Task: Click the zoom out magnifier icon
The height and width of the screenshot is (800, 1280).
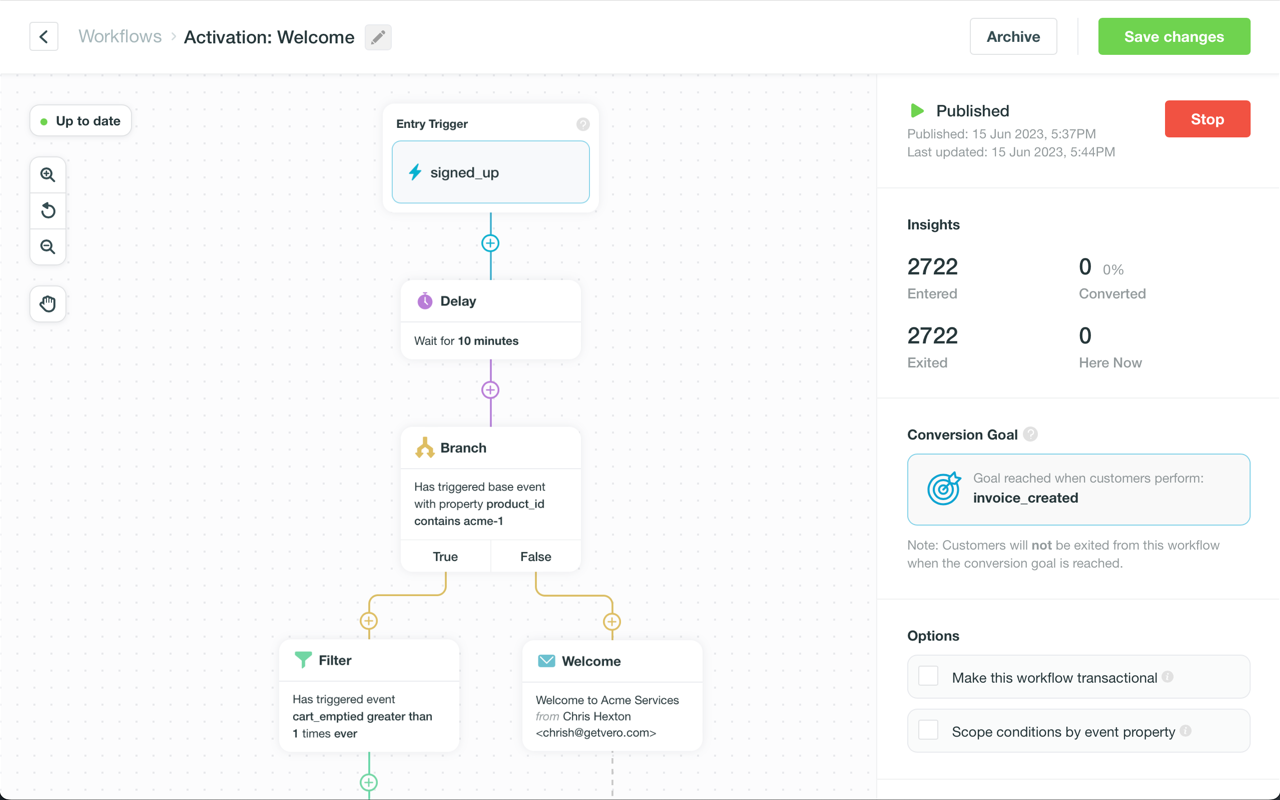Action: [48, 247]
